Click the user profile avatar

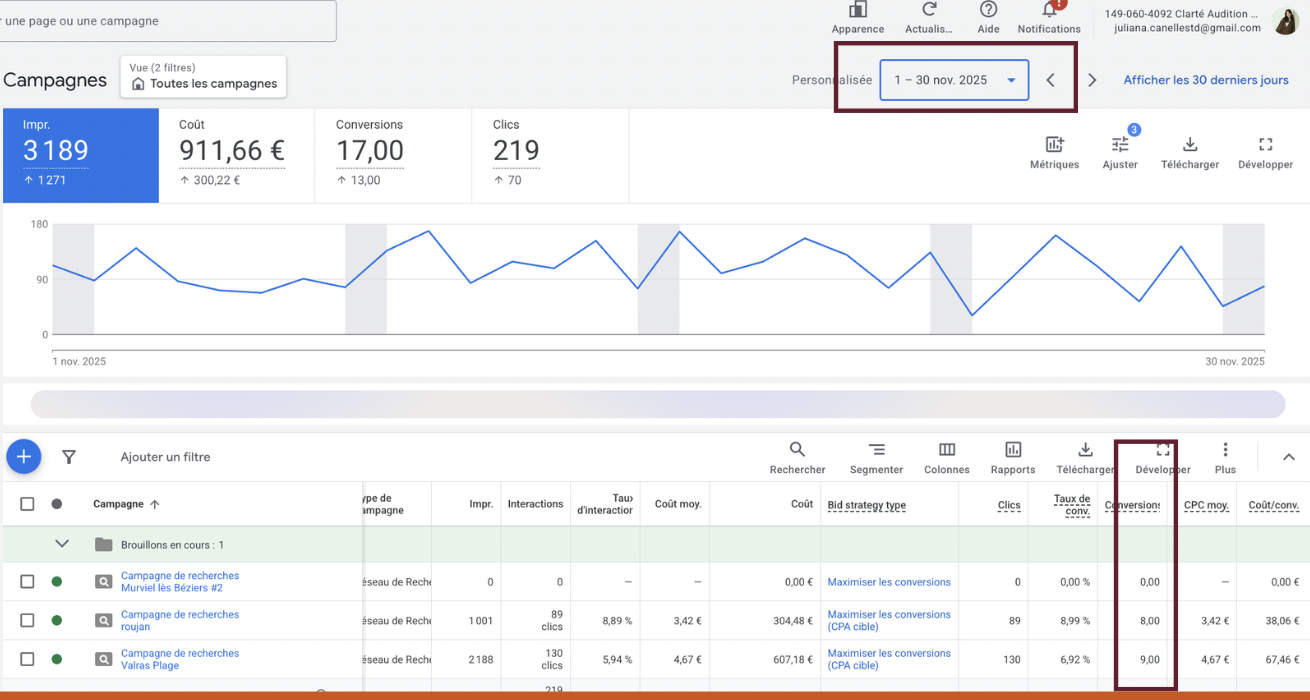(x=1286, y=20)
